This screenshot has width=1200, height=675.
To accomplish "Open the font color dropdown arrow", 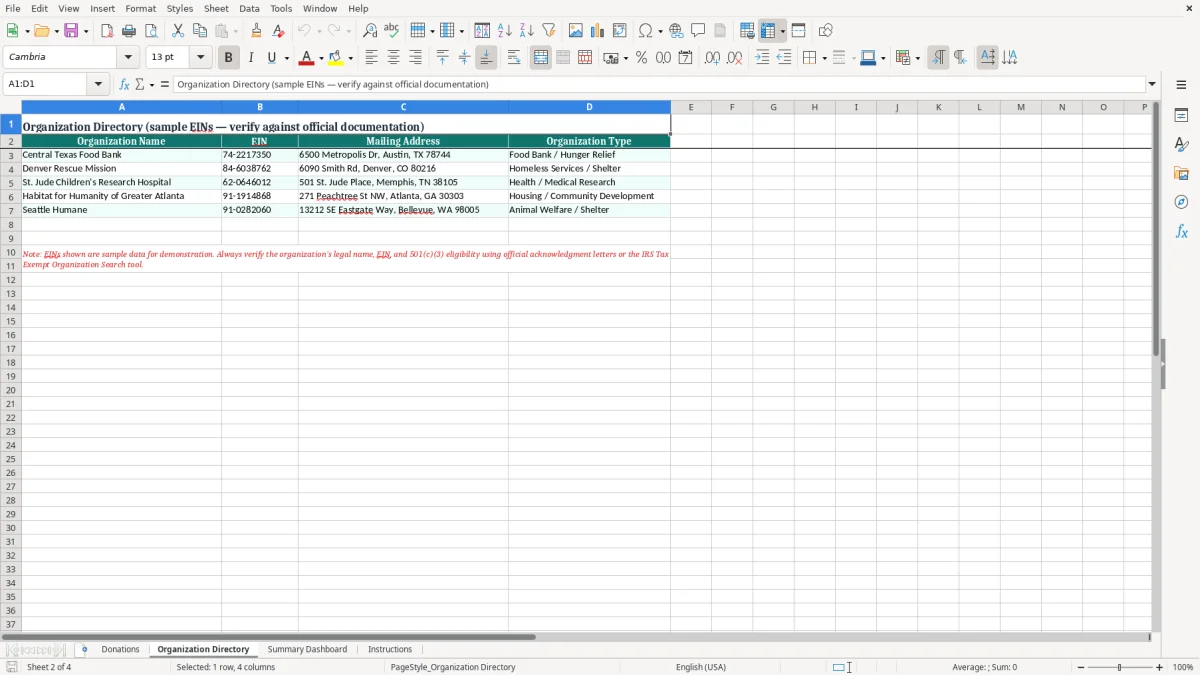I will coord(321,58).
